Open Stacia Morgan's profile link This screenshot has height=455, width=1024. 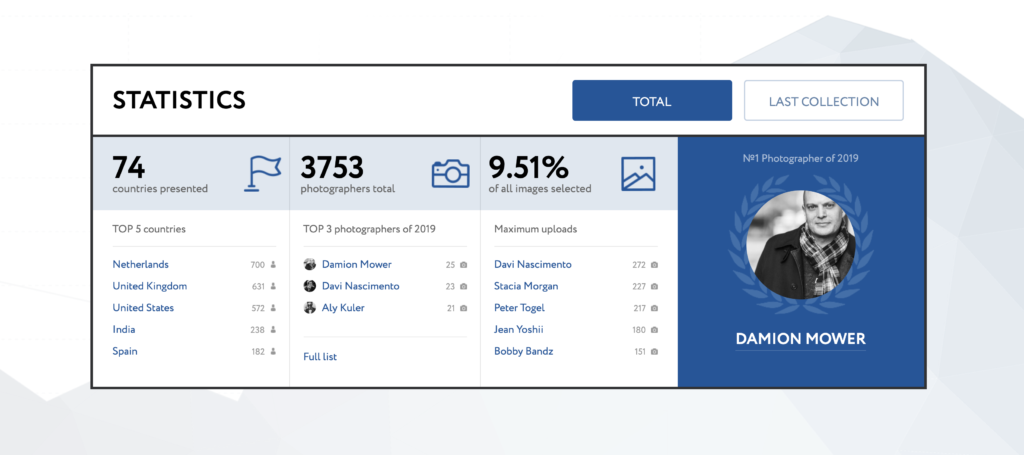point(526,286)
